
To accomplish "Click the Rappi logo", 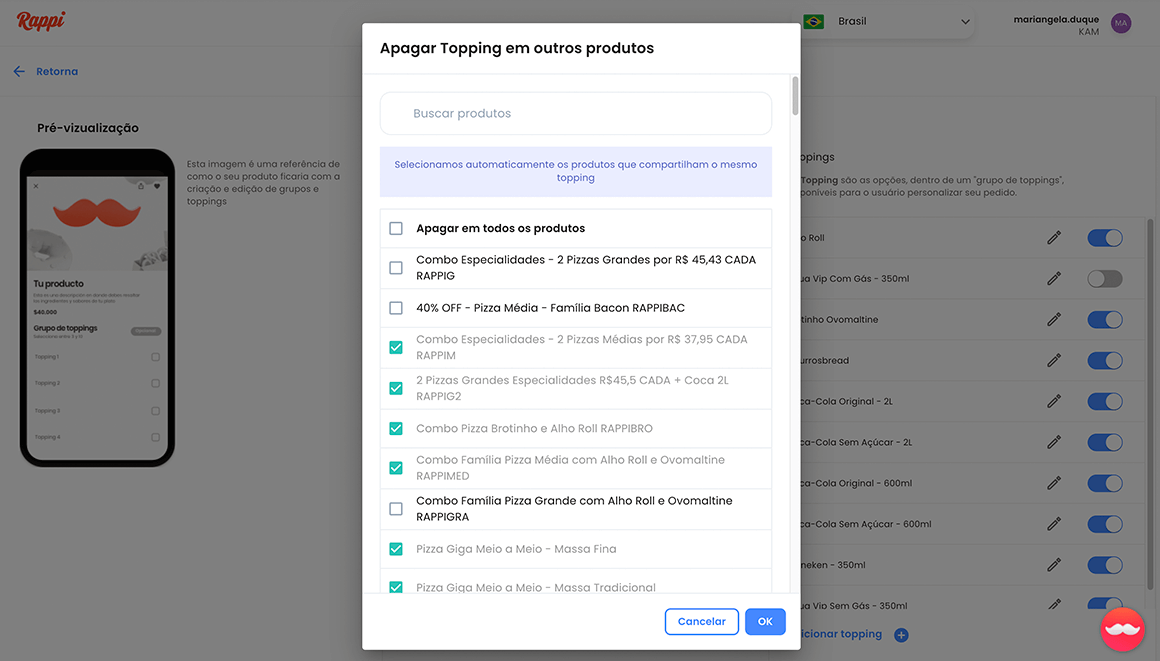I will (41, 21).
